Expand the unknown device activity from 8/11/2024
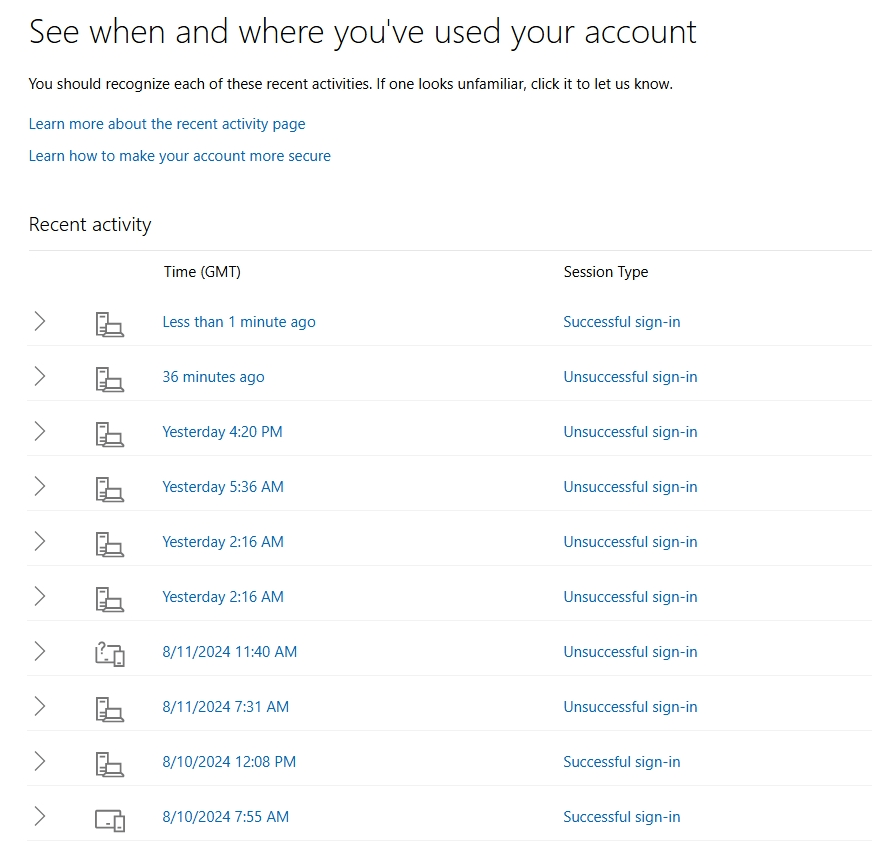Viewport: 872px width, 868px height. point(39,652)
